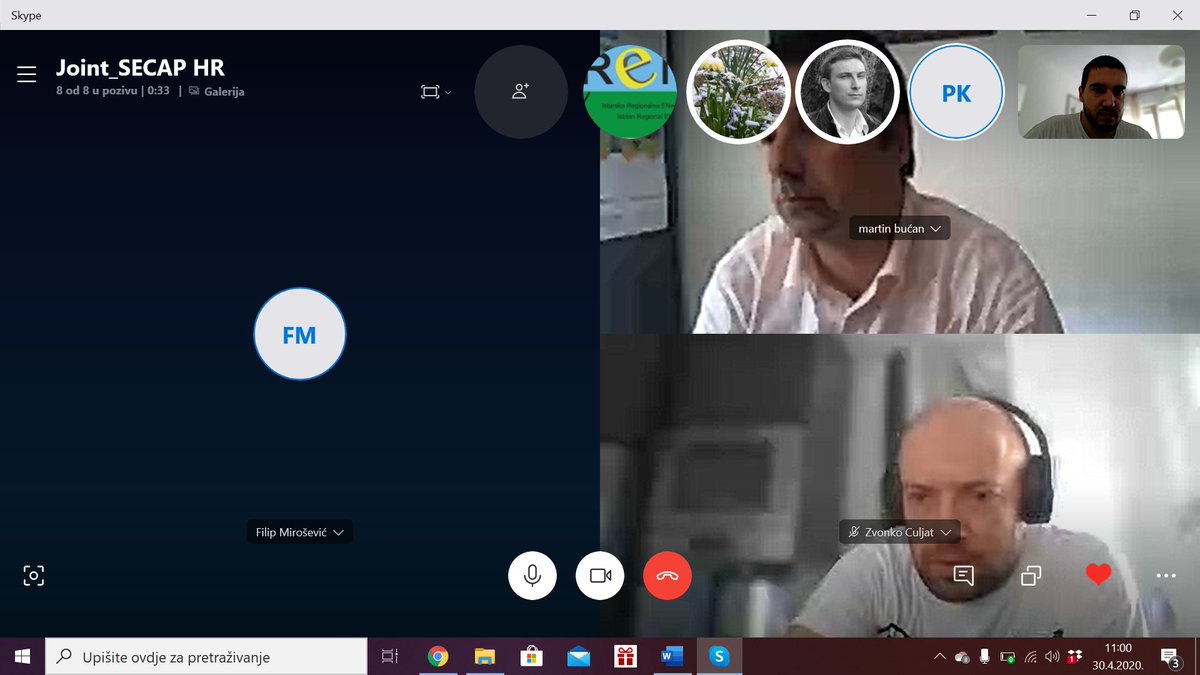This screenshot has width=1200, height=675.
Task: Select the suited man portrait avatar
Action: point(847,92)
